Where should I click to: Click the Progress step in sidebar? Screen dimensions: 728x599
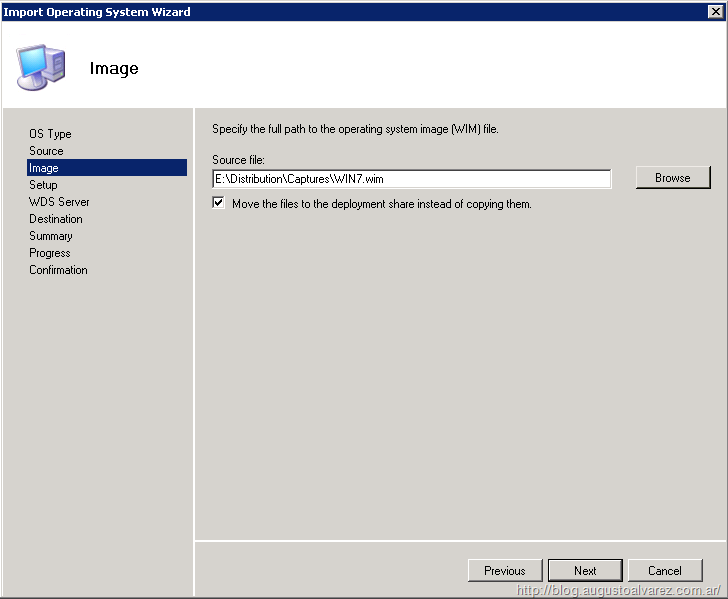(50, 253)
